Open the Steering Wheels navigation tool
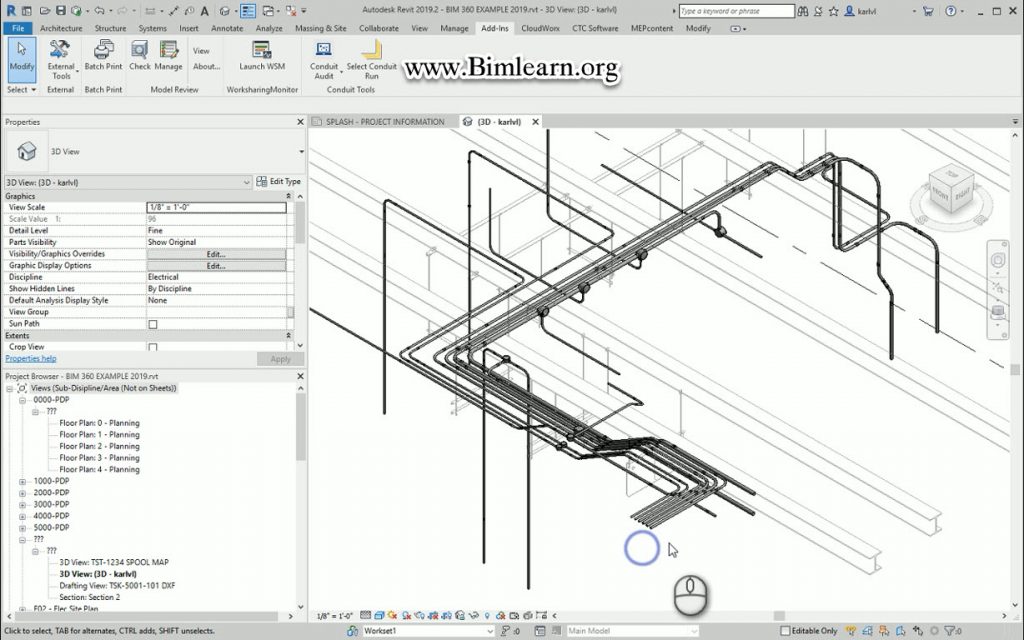 [x=997, y=261]
